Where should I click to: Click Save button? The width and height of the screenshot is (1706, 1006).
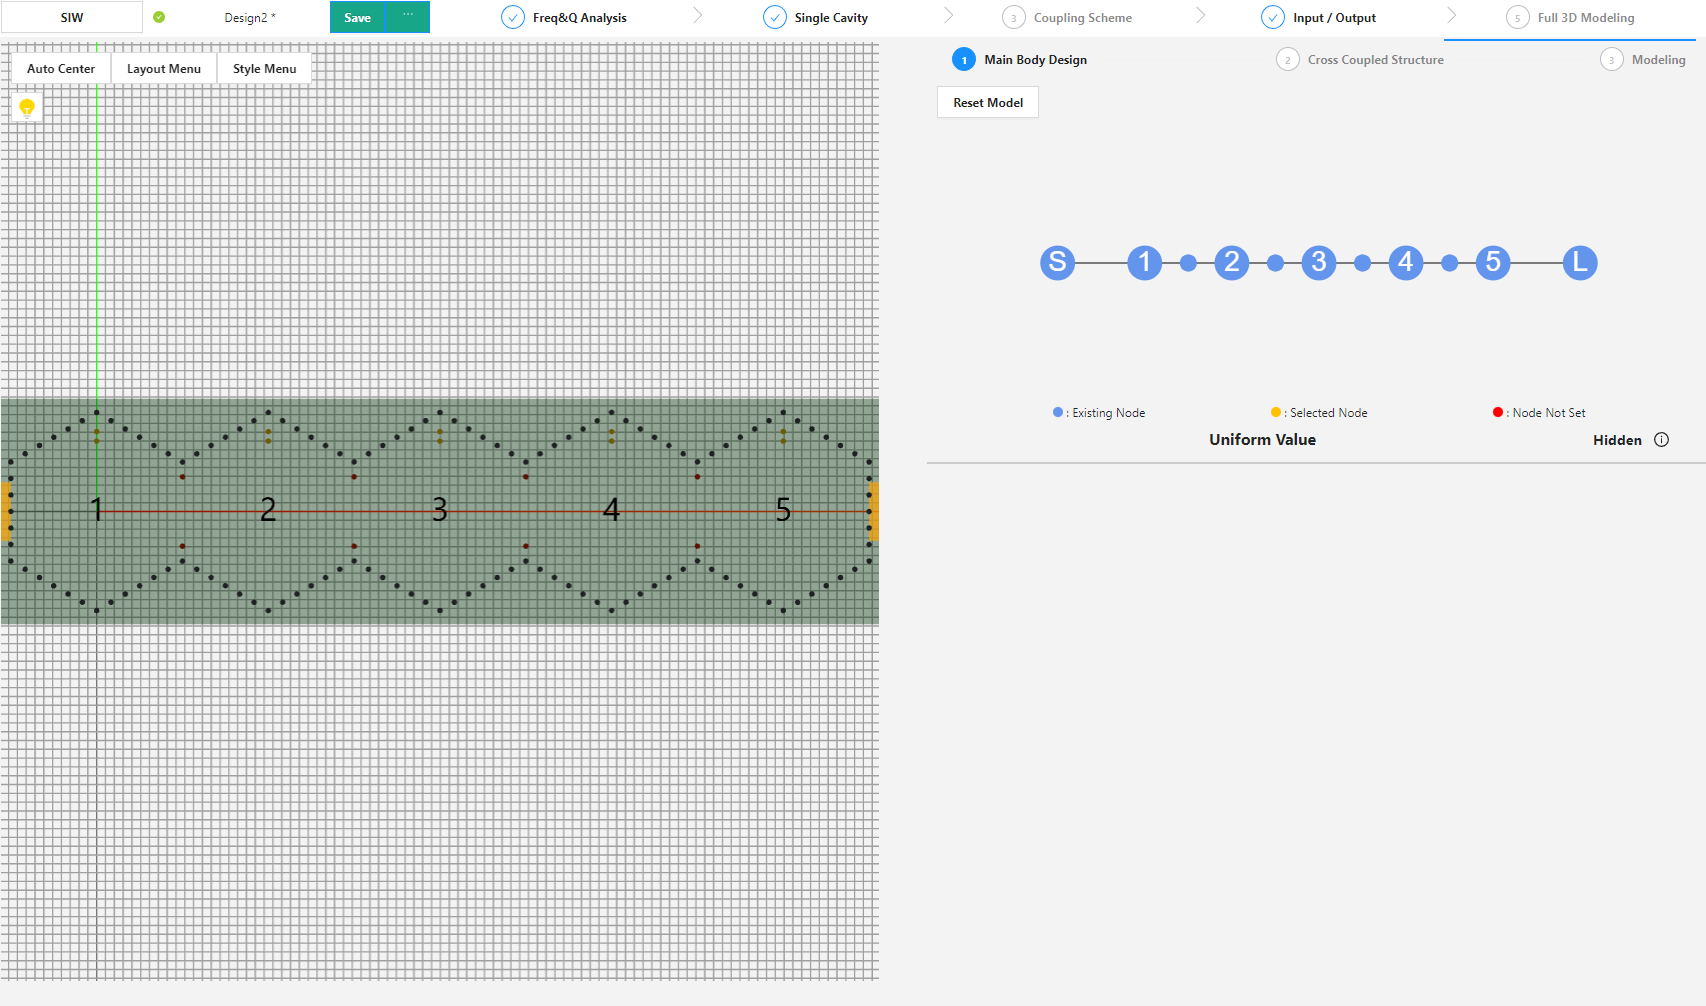(x=357, y=17)
